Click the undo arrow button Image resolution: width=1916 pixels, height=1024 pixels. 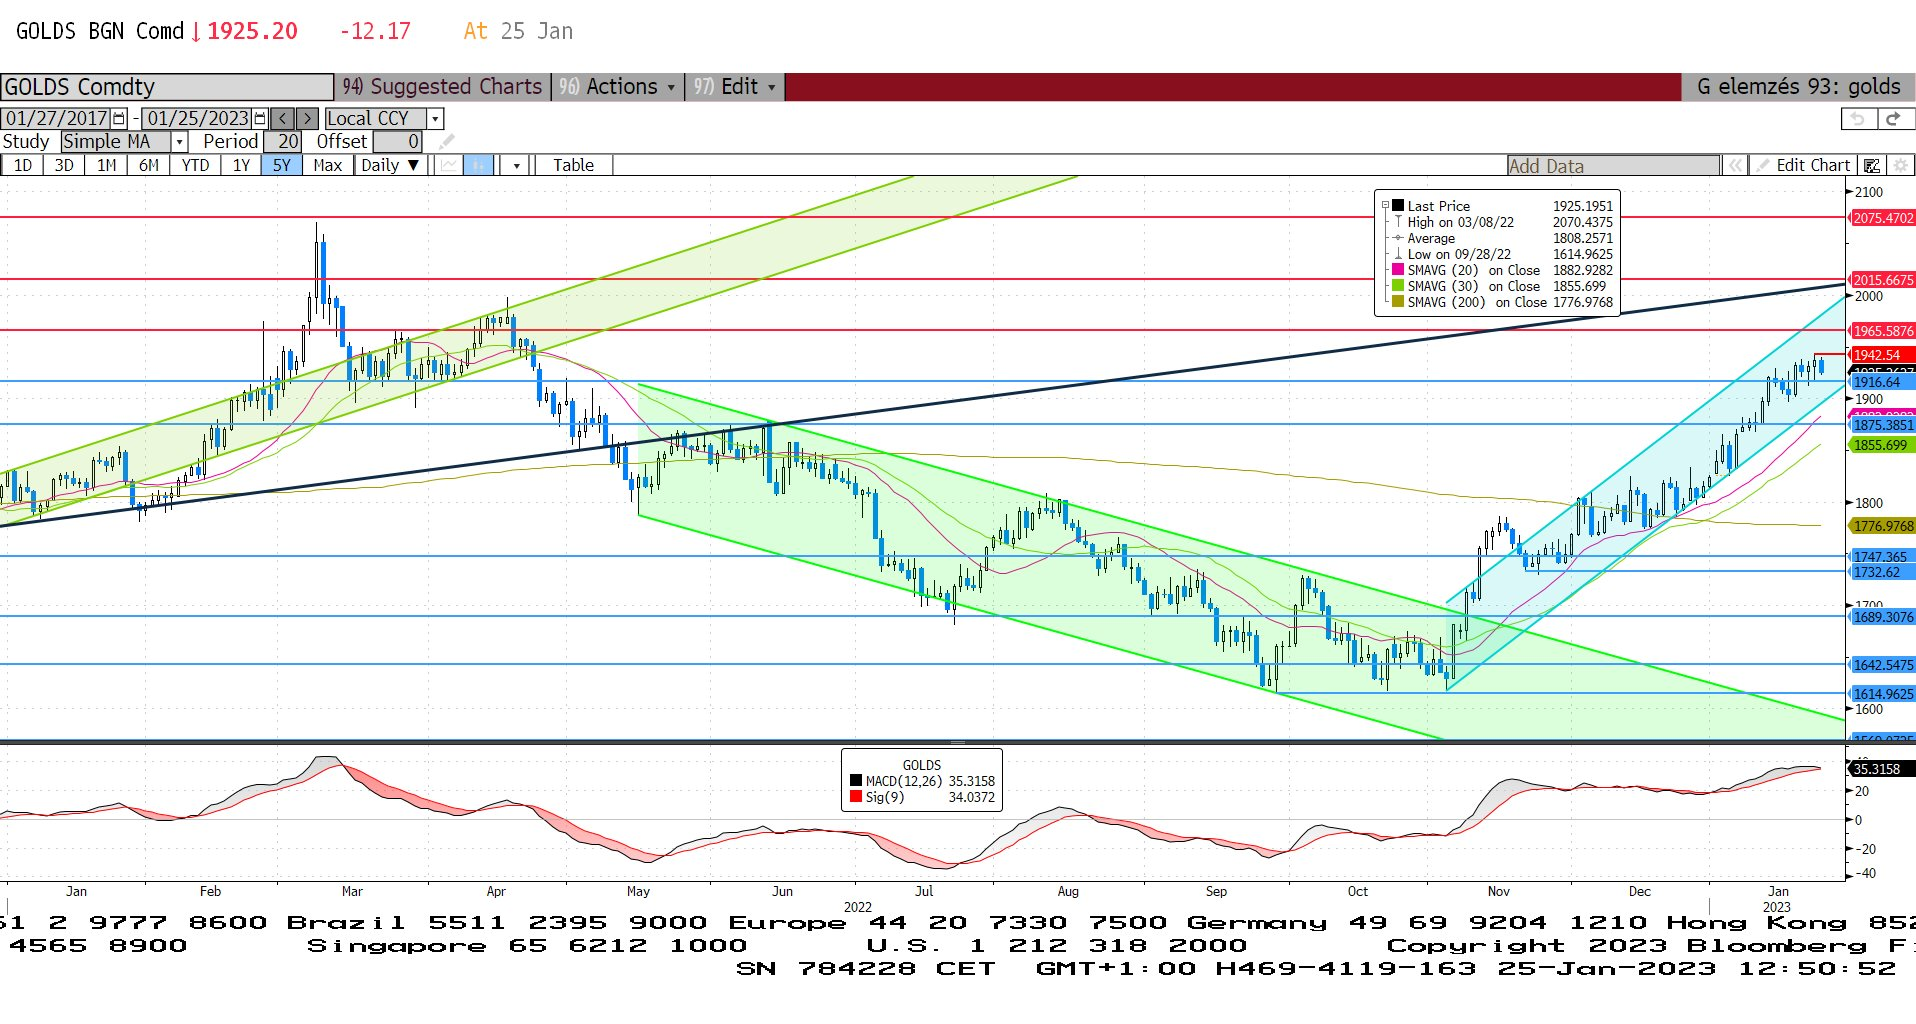(x=1858, y=118)
